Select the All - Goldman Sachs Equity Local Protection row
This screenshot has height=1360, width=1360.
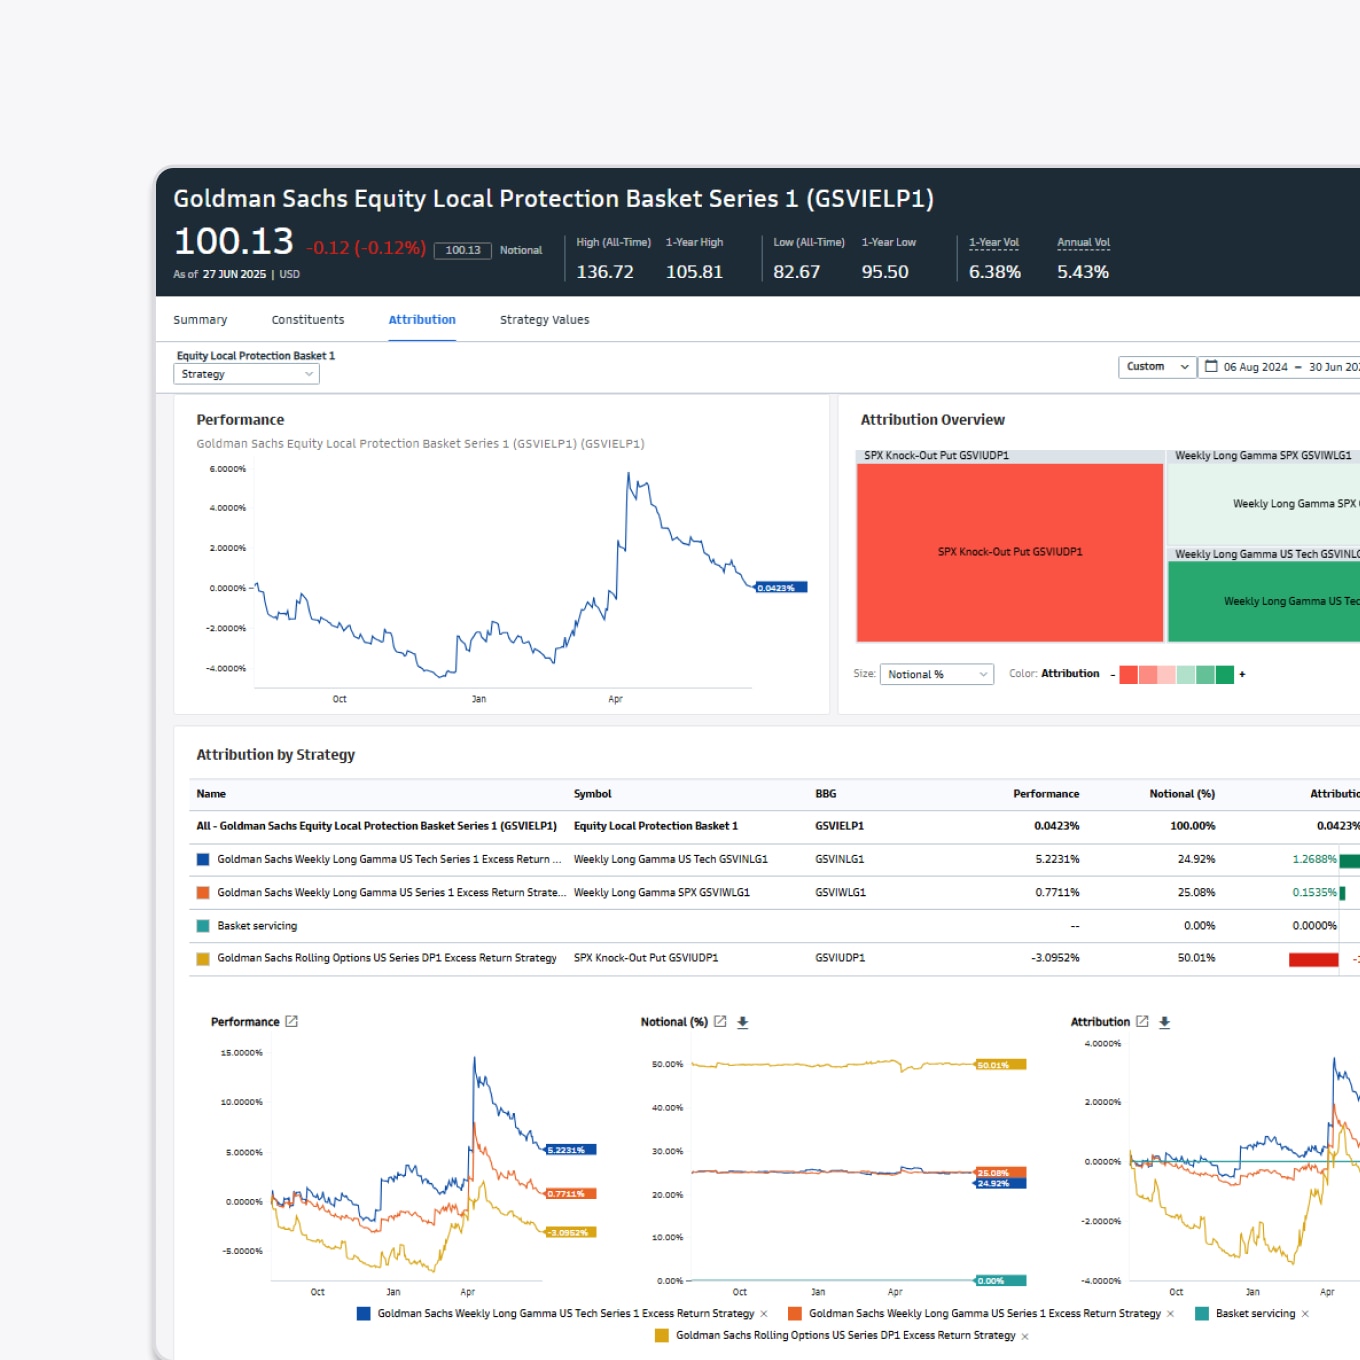coord(774,826)
